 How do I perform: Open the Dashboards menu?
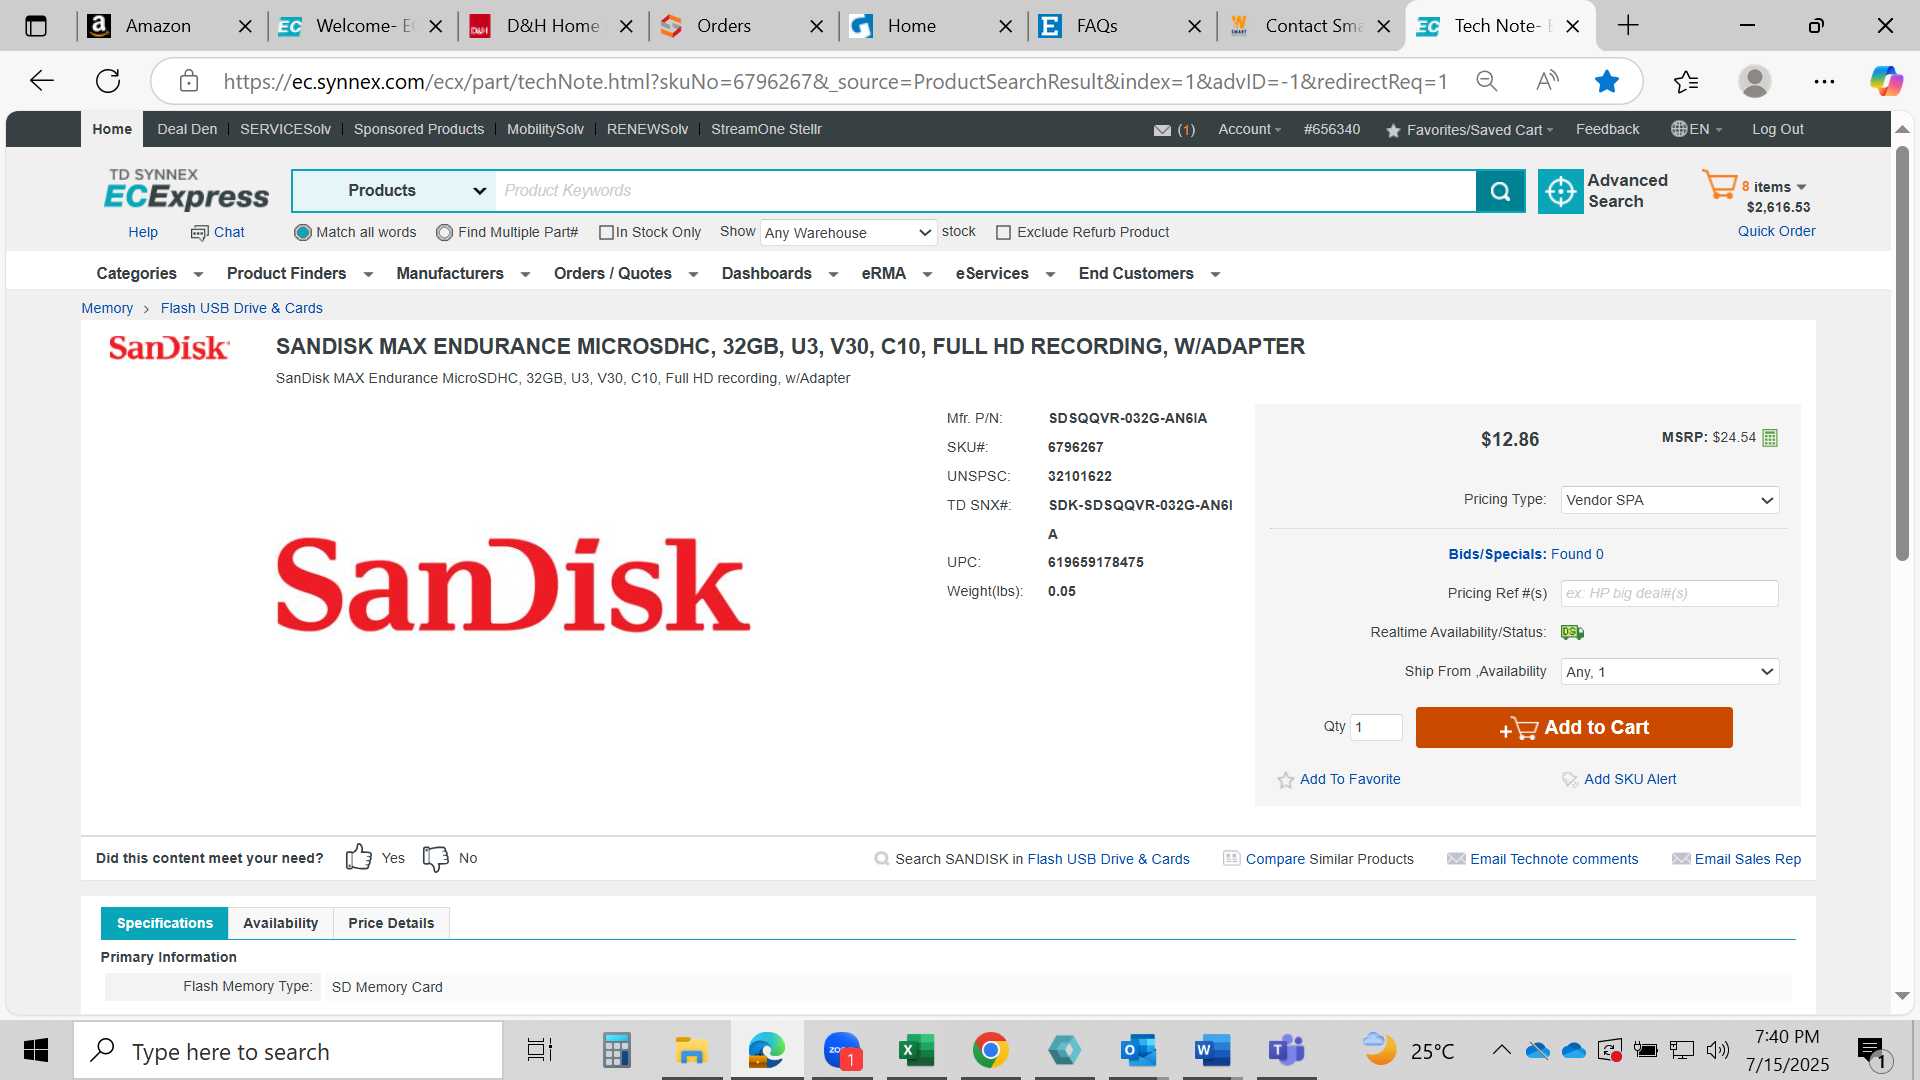(x=779, y=274)
